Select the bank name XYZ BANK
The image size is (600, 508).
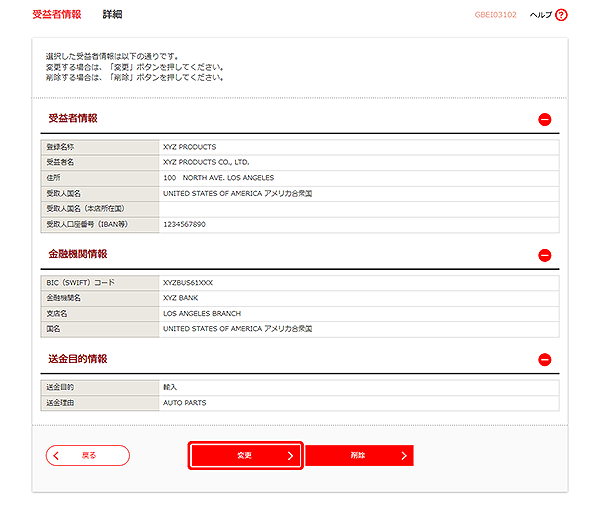[x=181, y=298]
